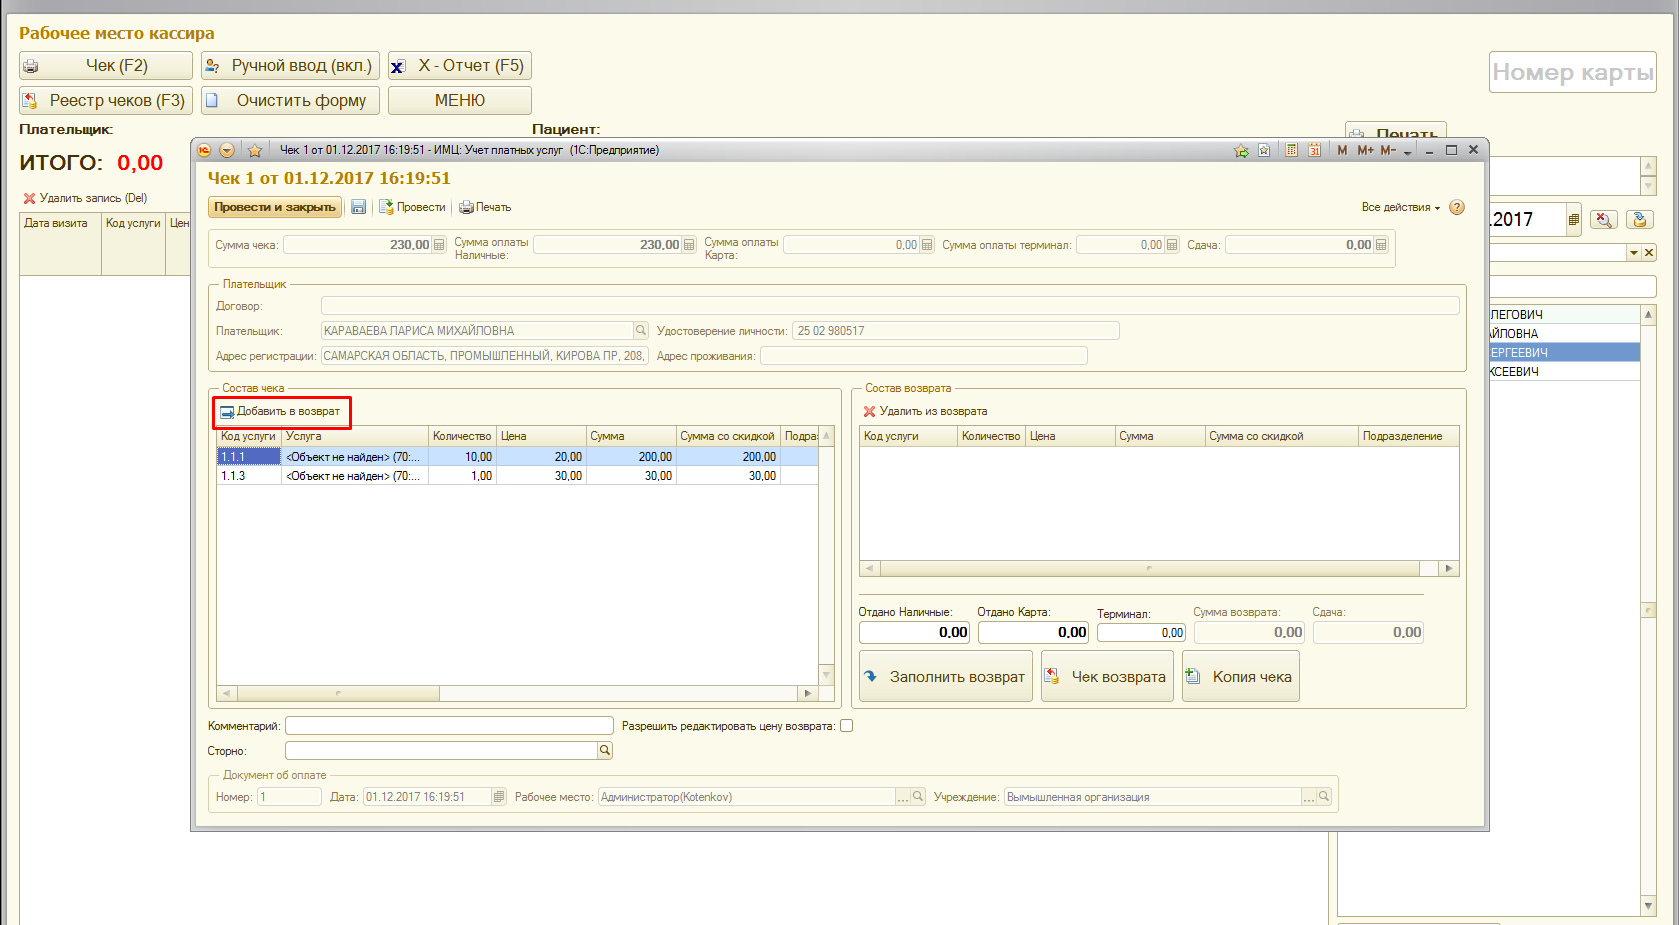
Task: Open the help question mark icon
Action: (x=1456, y=207)
